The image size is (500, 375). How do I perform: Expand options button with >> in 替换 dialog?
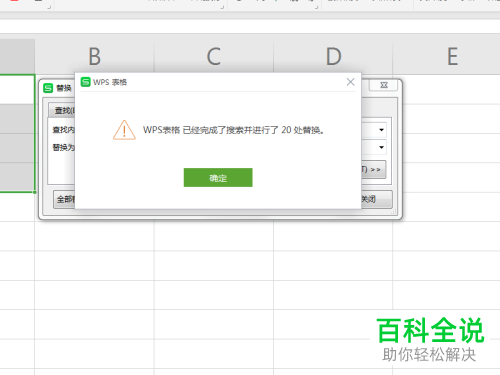(x=374, y=169)
